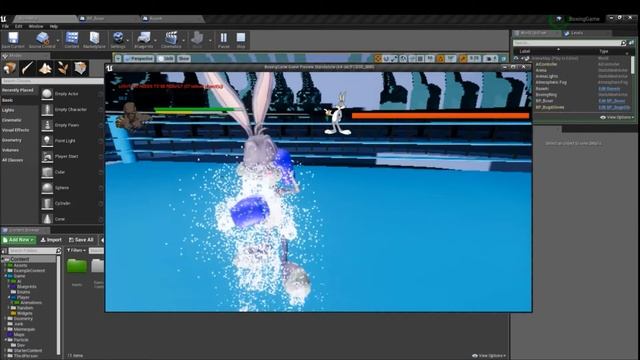
Task: Select the green folder thumbnail in Content Browser
Action: pos(77,266)
